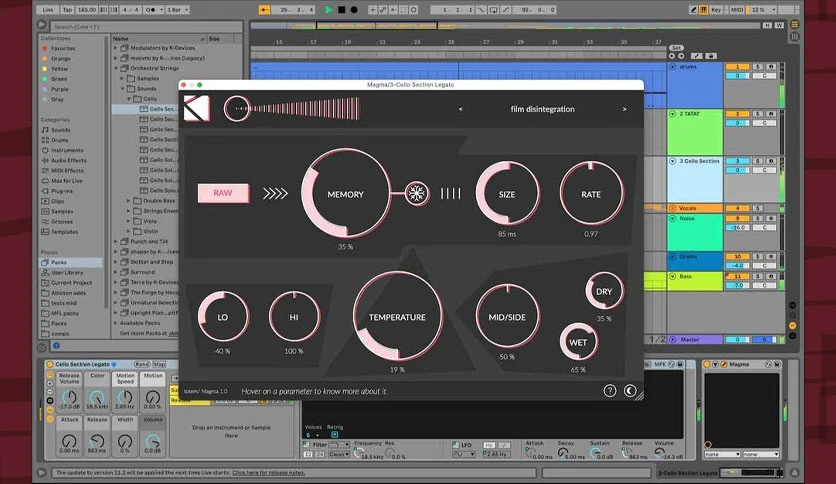Open release notes link in status bar

pos(268,473)
